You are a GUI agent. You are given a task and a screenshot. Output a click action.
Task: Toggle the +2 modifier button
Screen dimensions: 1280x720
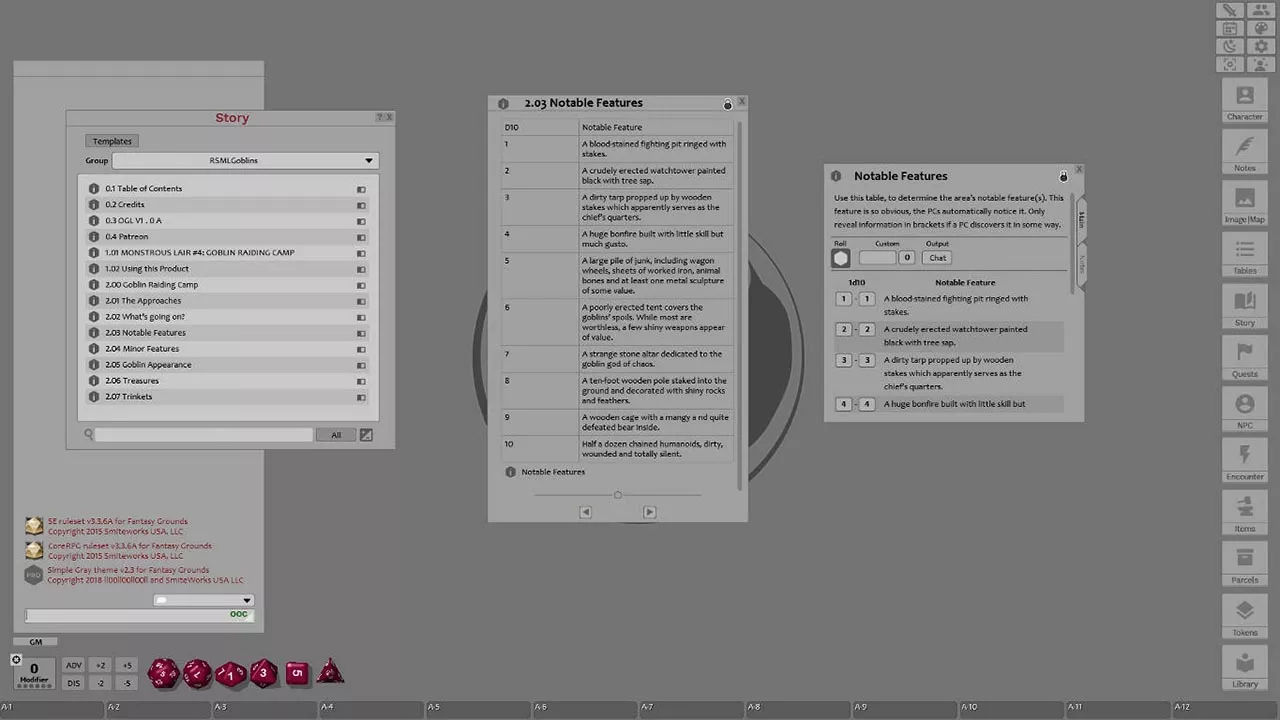coord(101,665)
